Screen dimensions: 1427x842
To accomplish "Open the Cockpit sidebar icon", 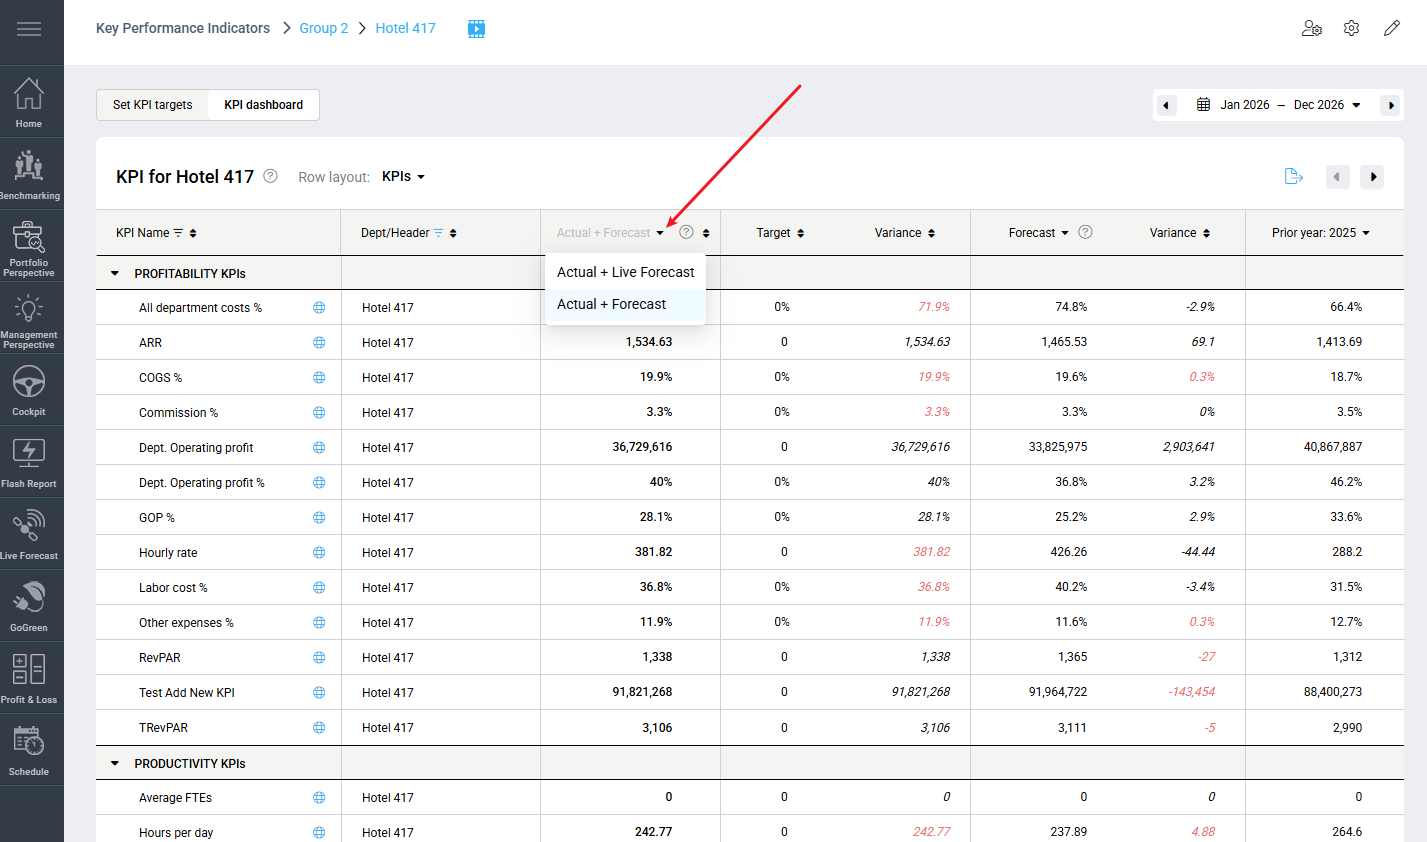I will point(29,390).
